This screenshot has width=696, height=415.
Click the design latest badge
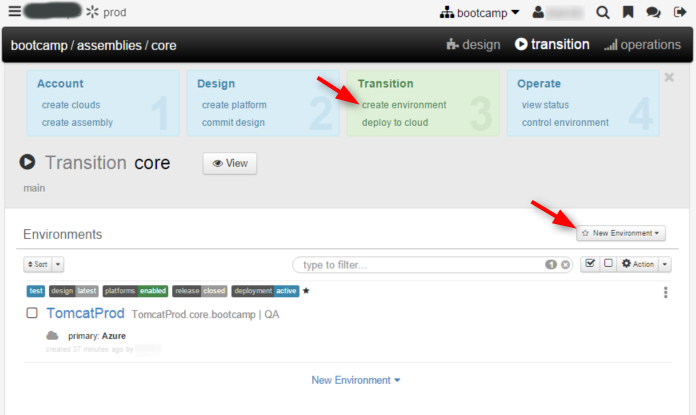pyautogui.click(x=74, y=291)
